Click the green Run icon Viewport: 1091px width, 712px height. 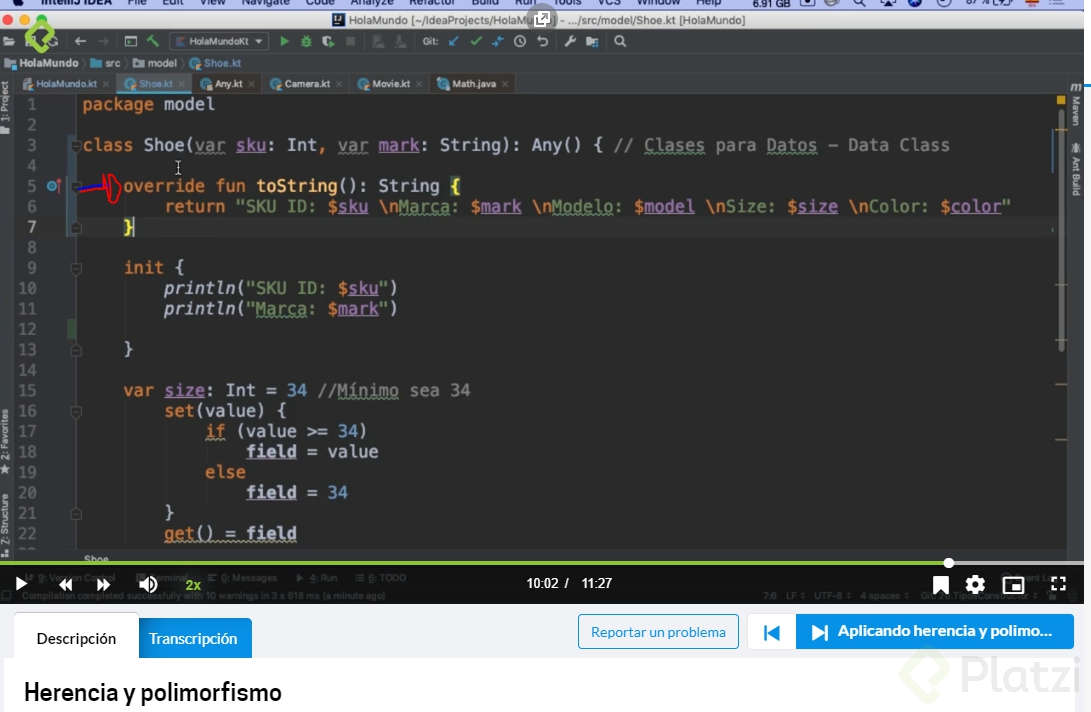click(x=284, y=42)
